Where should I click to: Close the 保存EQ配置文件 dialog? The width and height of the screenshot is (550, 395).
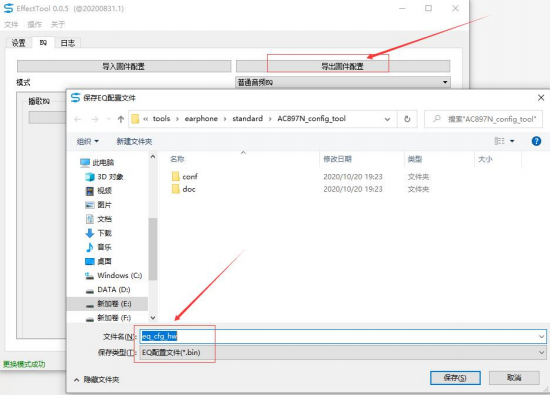pos(541,98)
